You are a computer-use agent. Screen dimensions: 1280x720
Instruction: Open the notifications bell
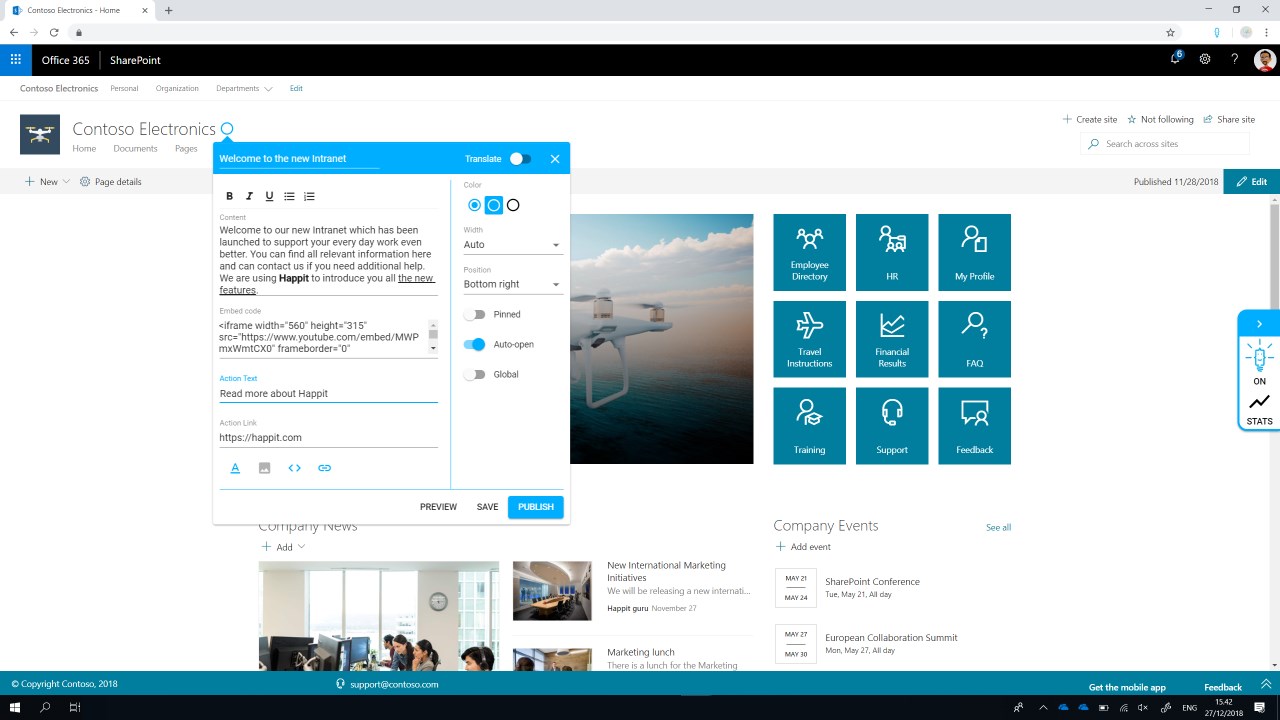pyautogui.click(x=1175, y=59)
